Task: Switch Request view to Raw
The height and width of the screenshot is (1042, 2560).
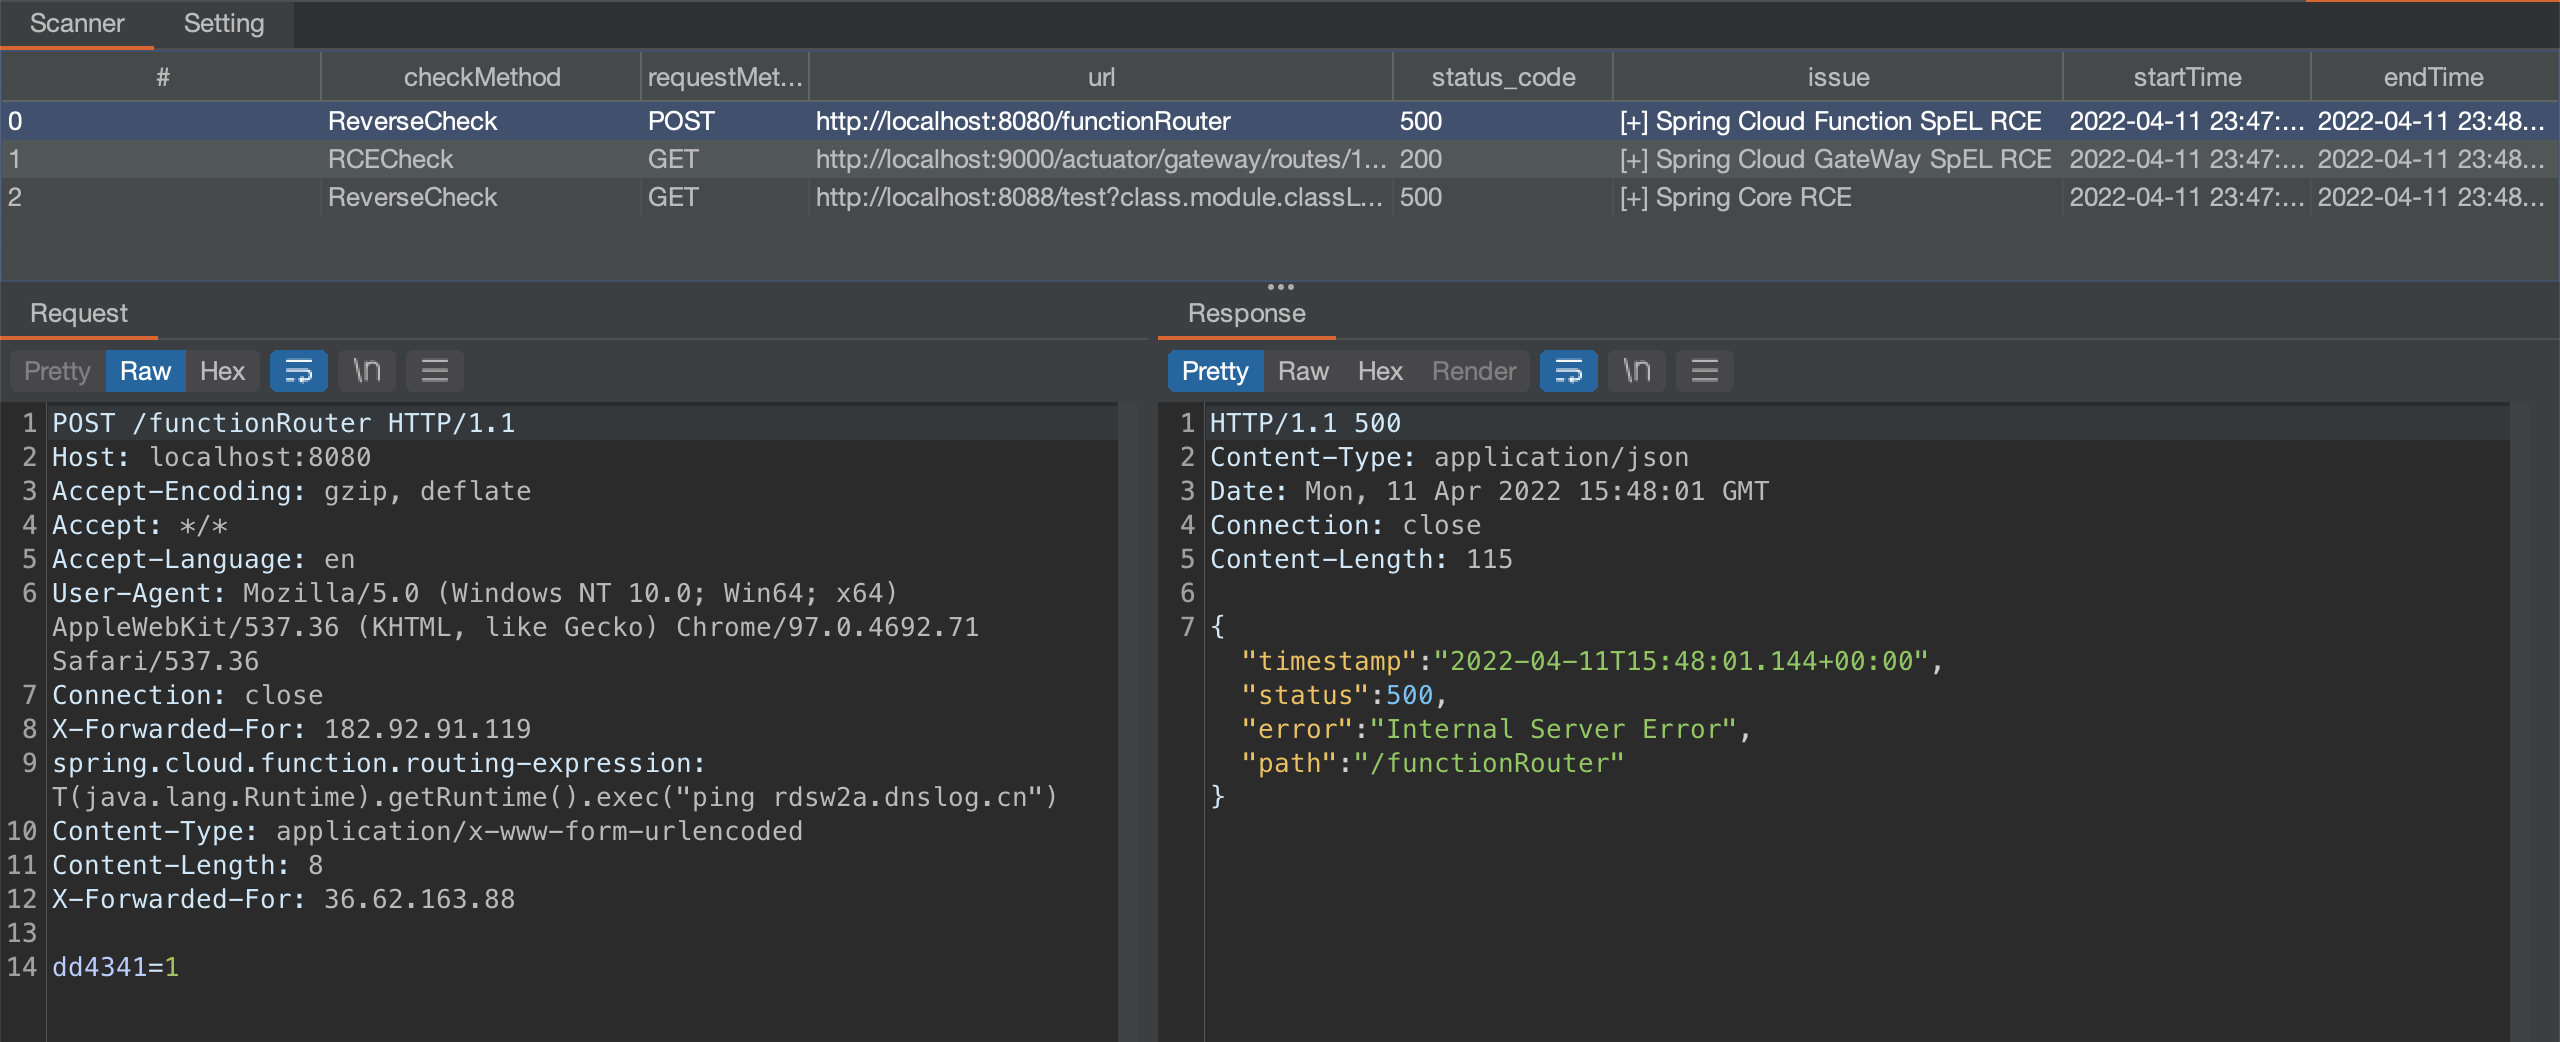Action: [x=145, y=371]
